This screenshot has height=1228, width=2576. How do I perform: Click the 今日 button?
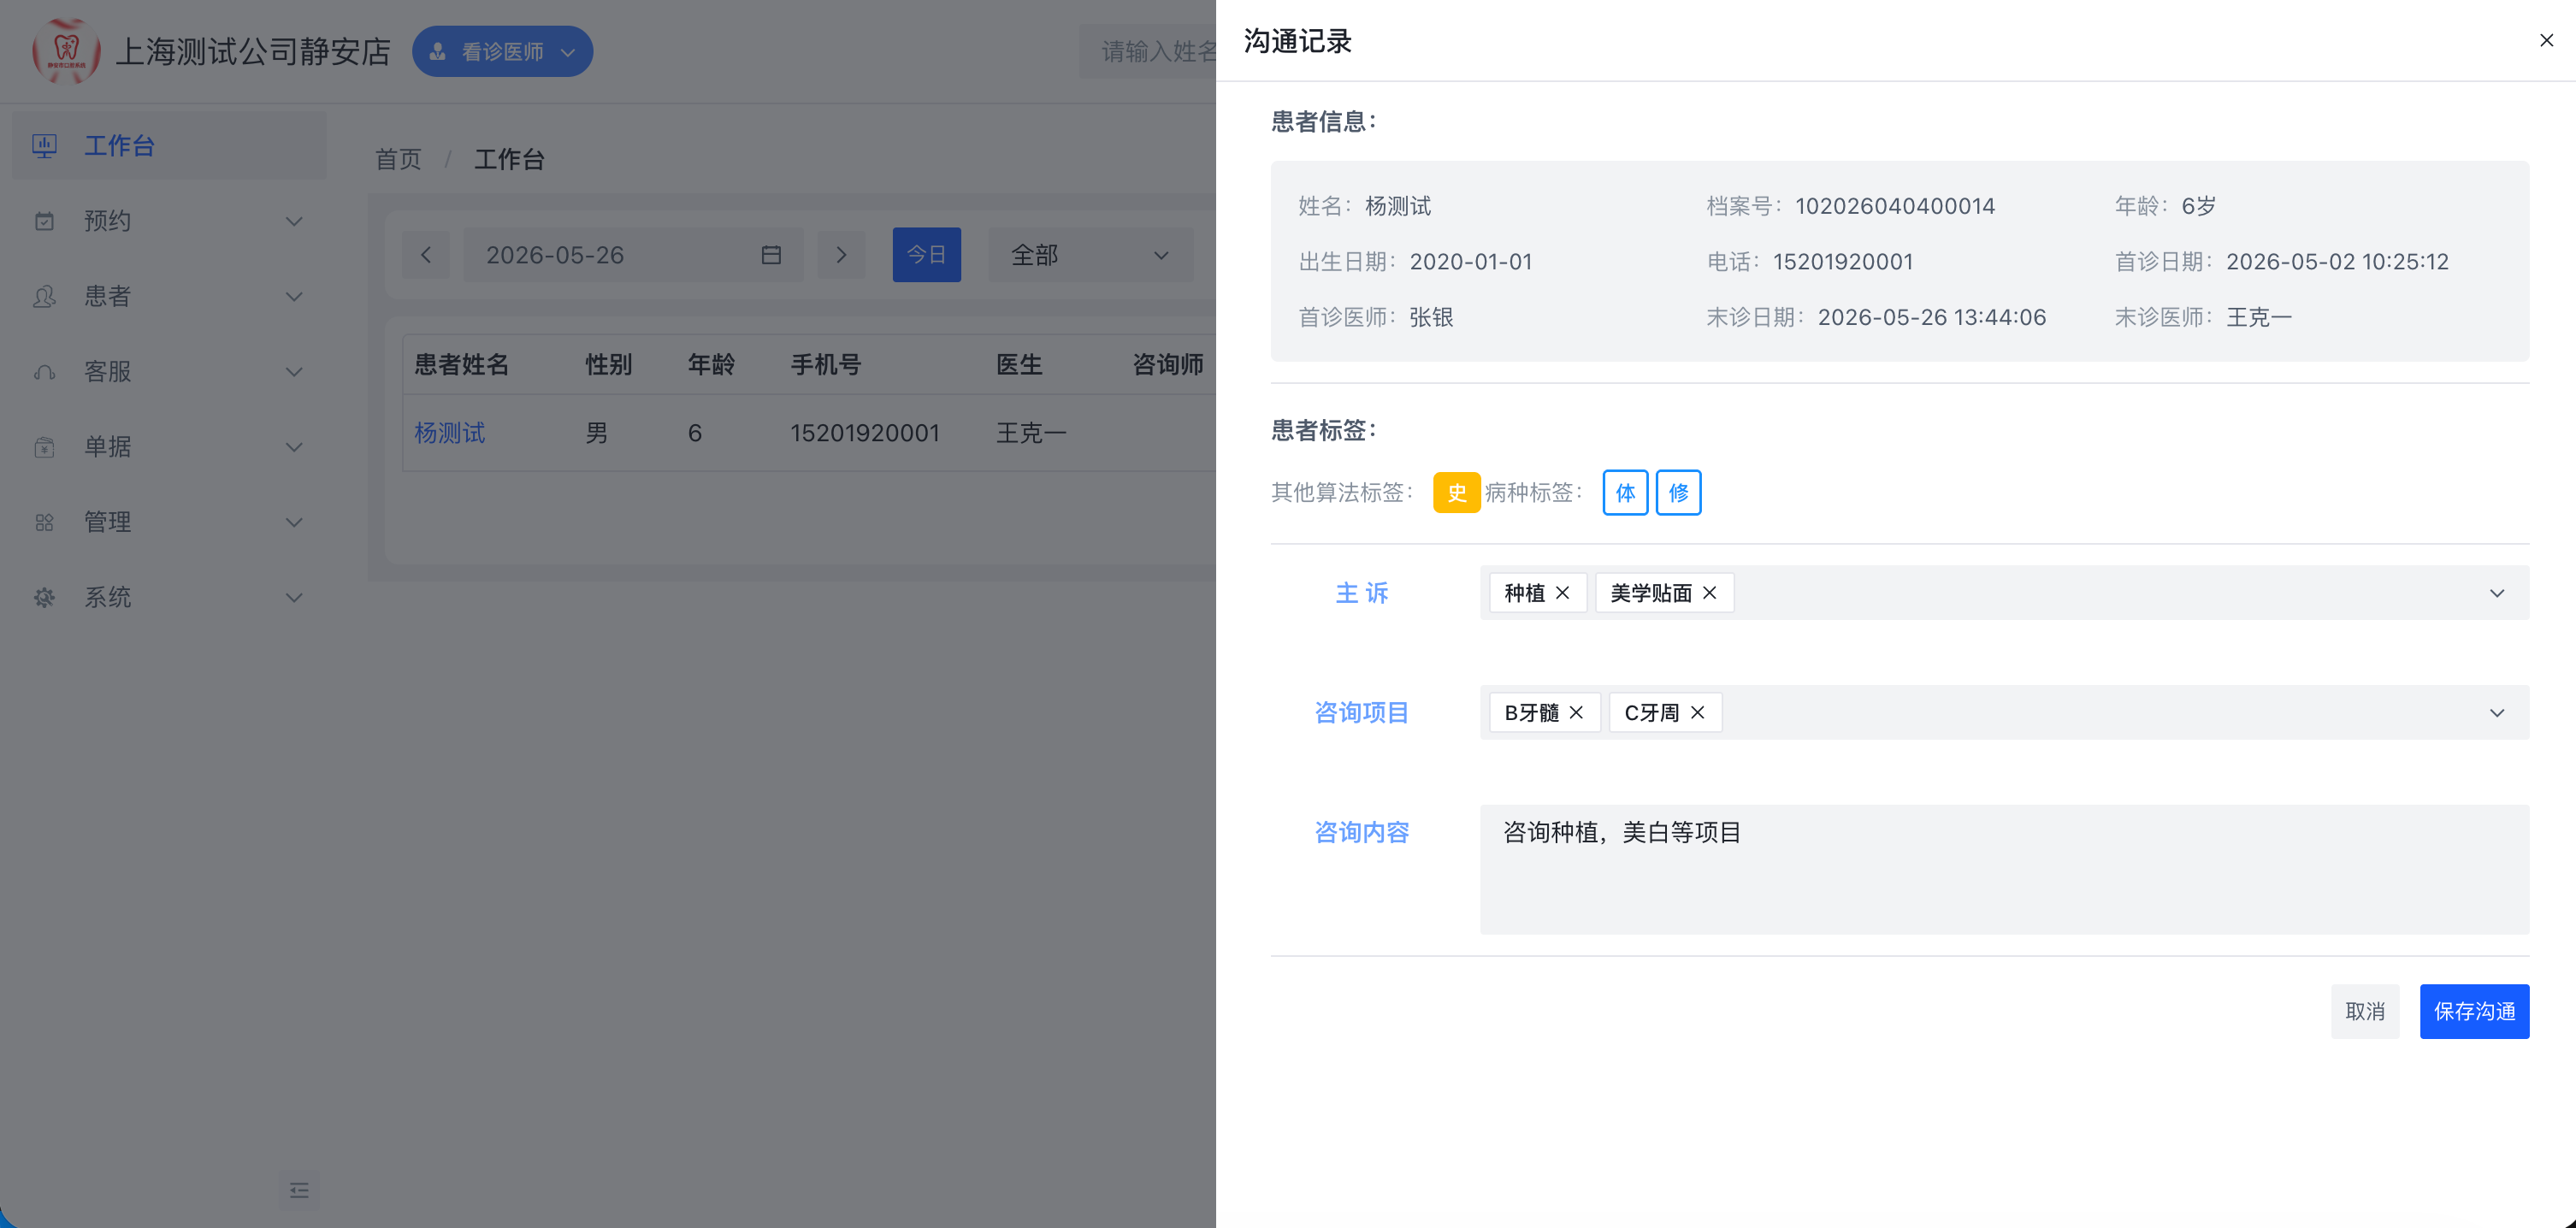[x=926, y=255]
